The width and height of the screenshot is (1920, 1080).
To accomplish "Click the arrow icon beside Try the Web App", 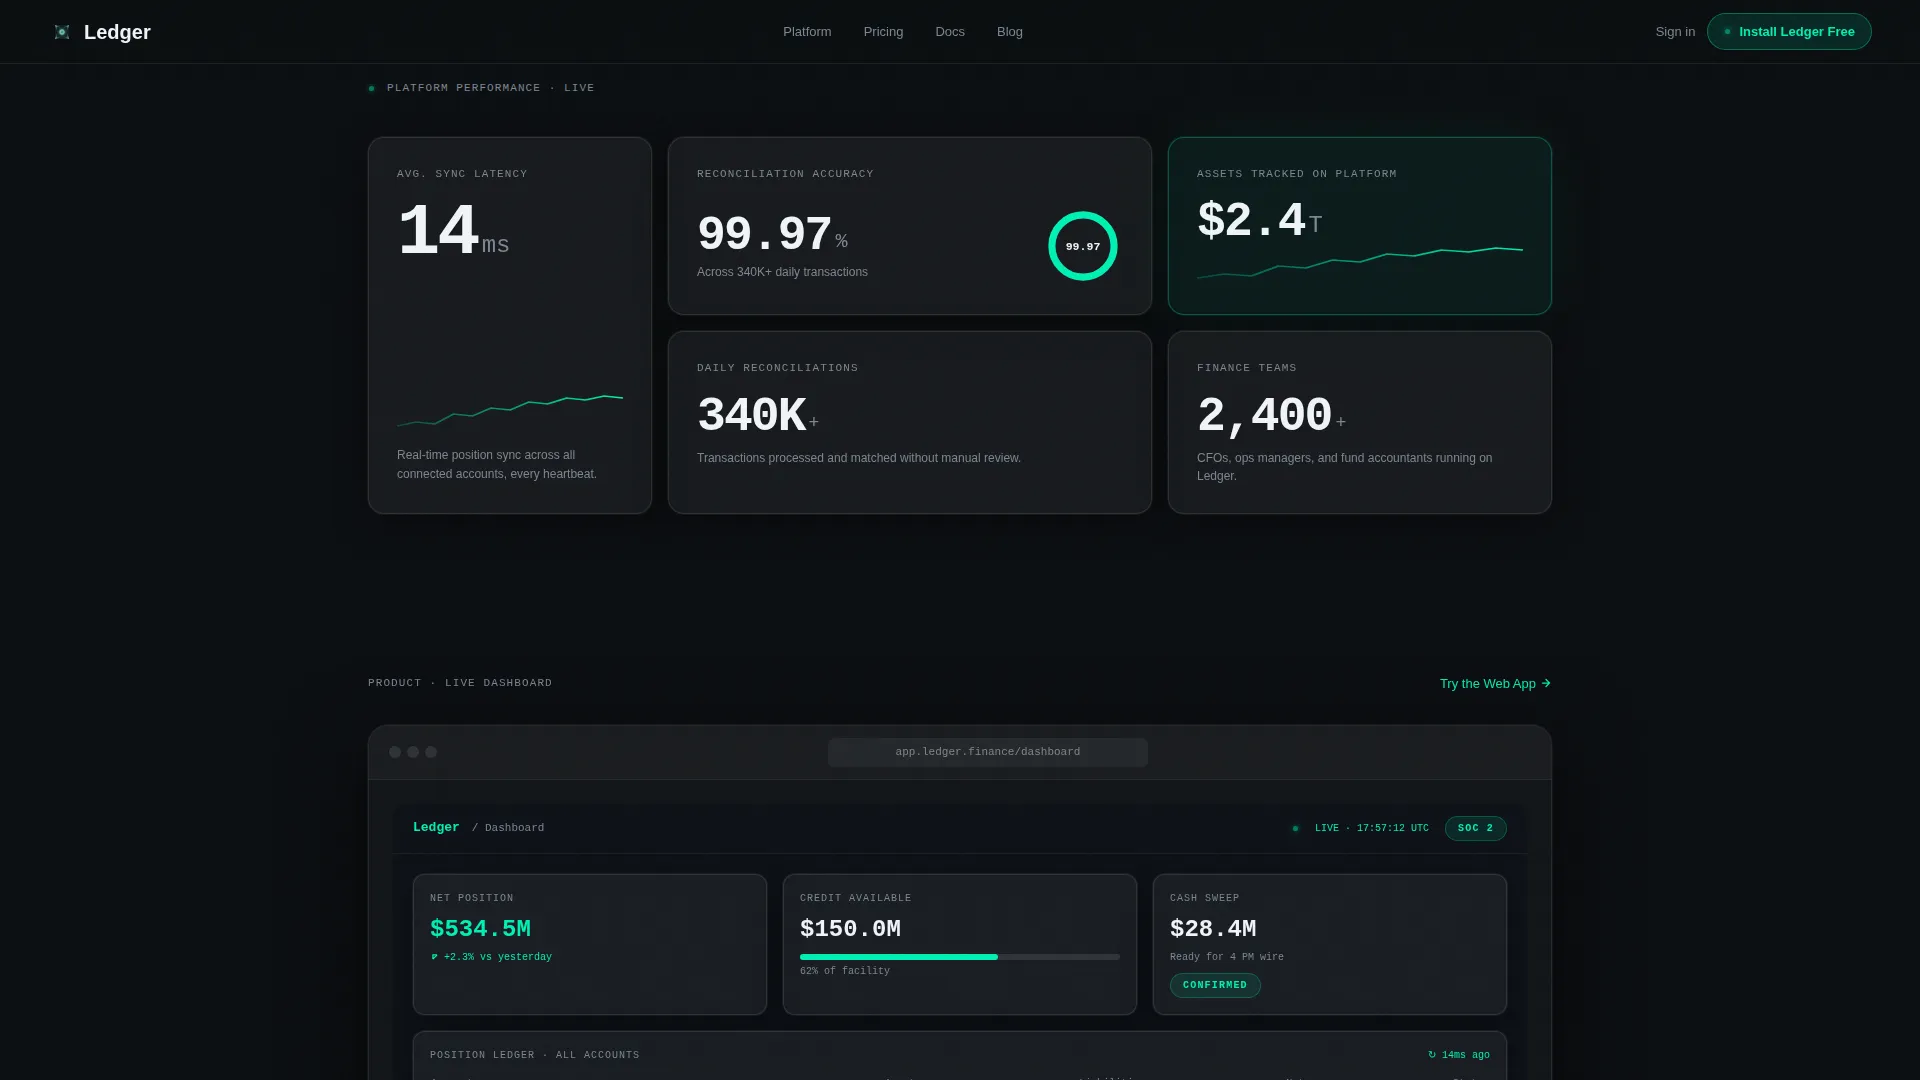I will point(1546,684).
